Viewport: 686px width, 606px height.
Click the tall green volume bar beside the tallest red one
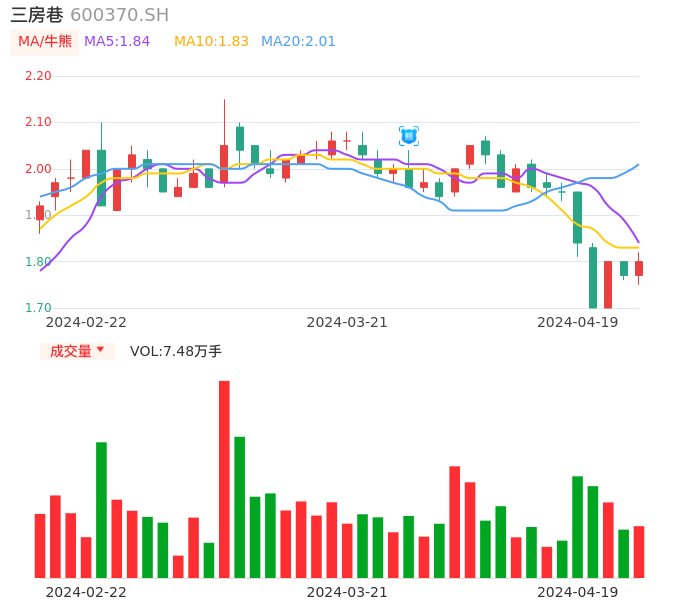[240, 507]
